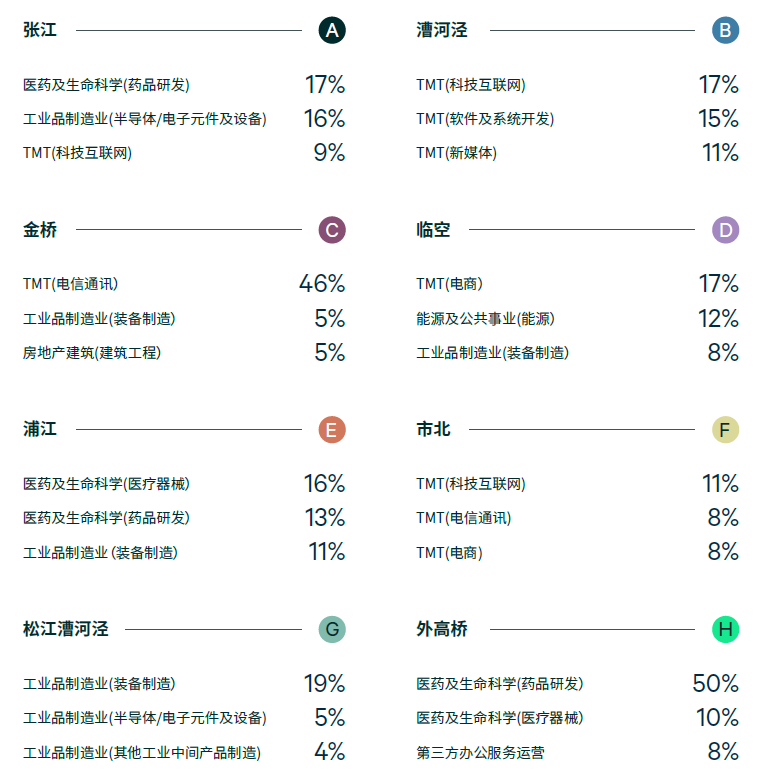Select the teal circle badge labeled G
Viewport: 769px width, 781px height.
click(332, 630)
